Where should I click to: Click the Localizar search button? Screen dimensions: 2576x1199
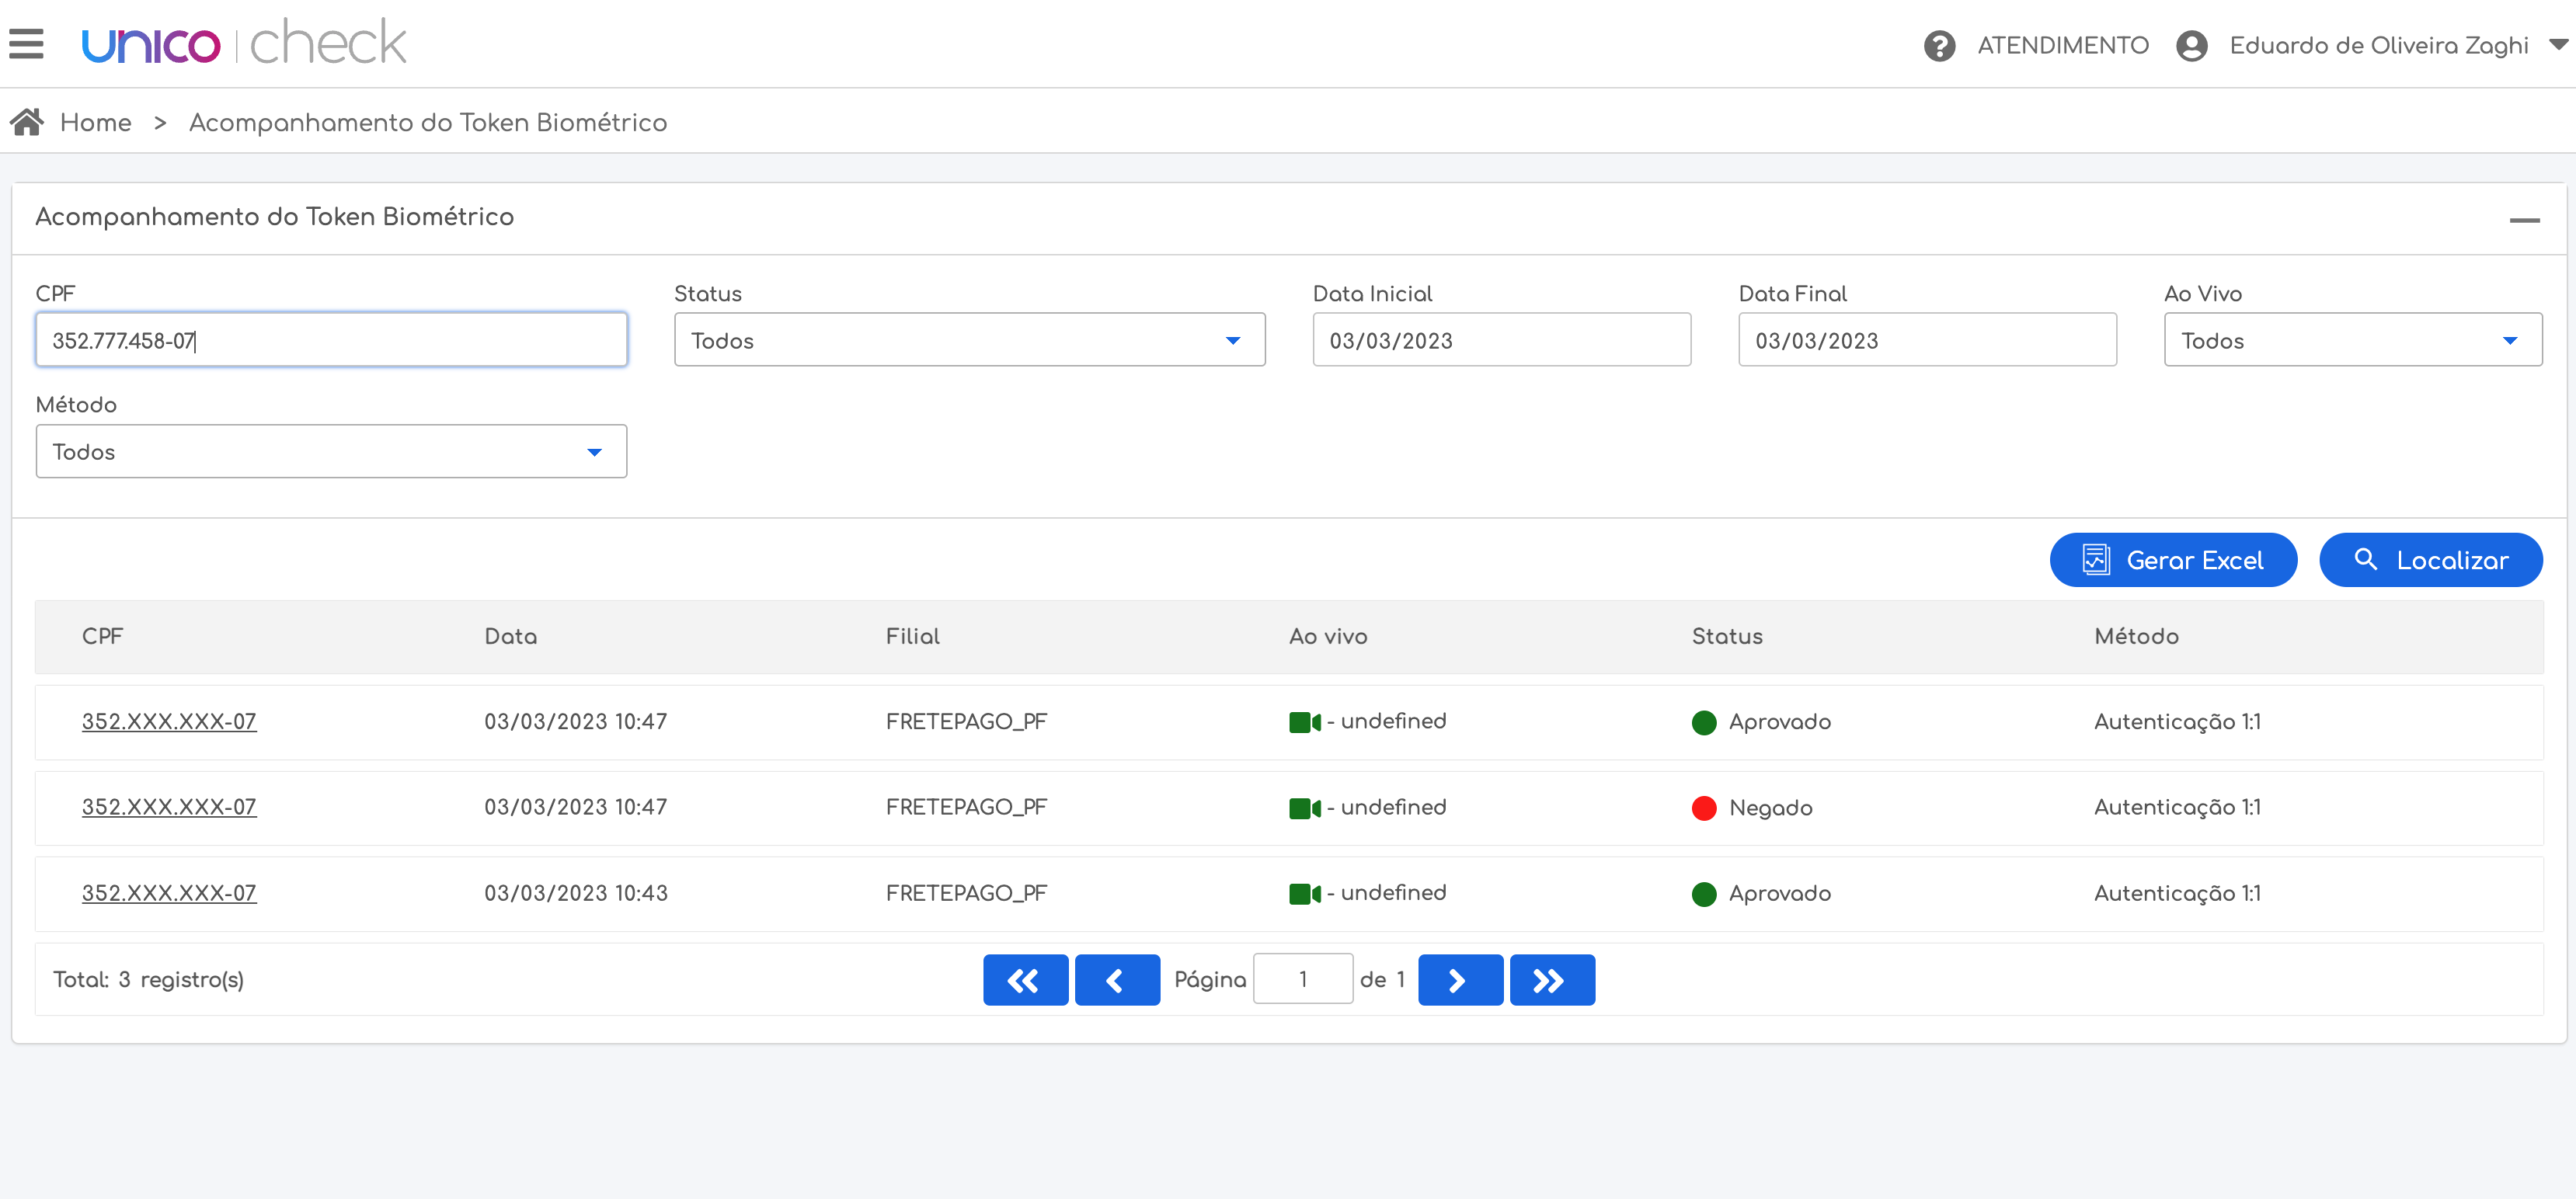[2430, 560]
